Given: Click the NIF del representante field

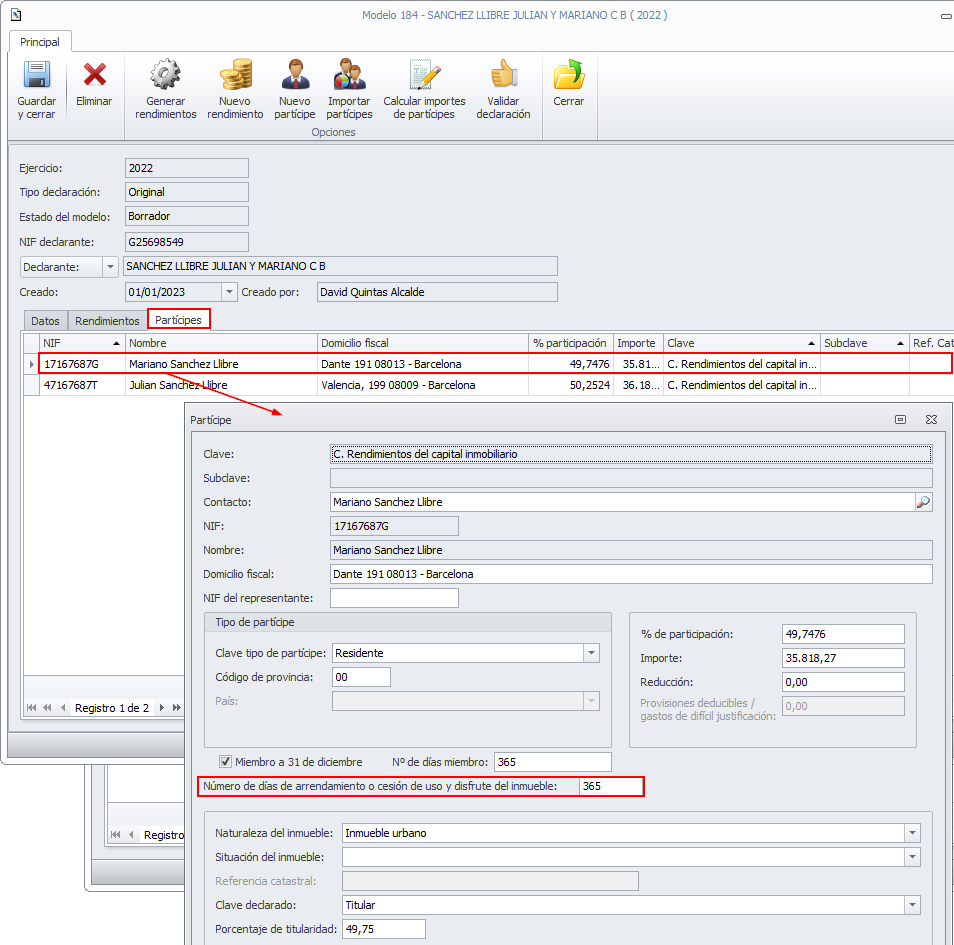Looking at the screenshot, I should (x=394, y=598).
